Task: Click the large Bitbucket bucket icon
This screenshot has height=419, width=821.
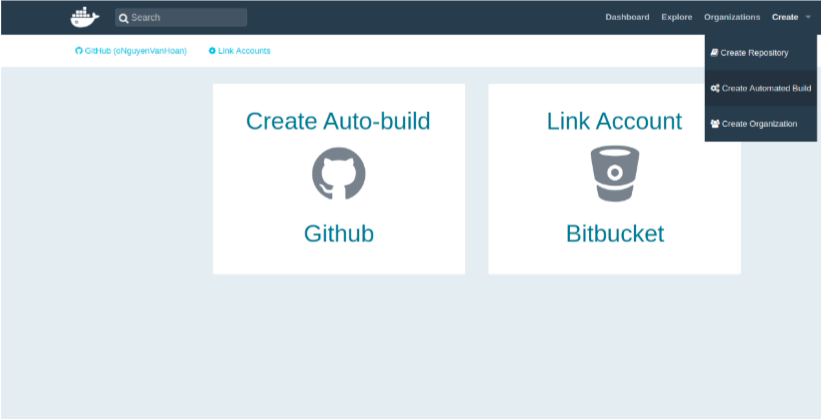Action: [x=614, y=173]
